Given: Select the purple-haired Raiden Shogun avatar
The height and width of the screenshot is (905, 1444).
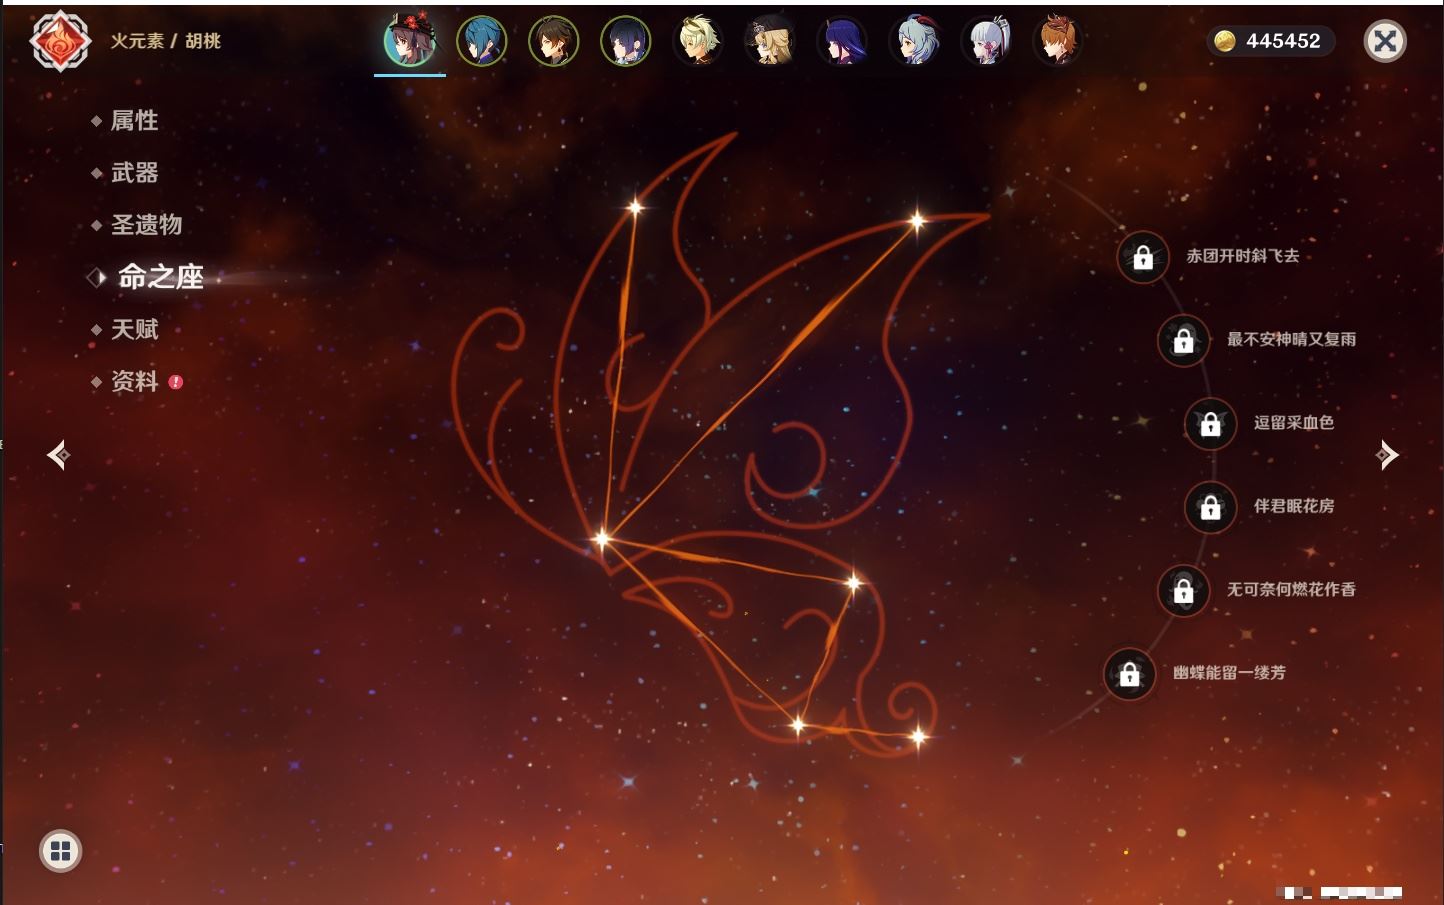Looking at the screenshot, I should 842,42.
